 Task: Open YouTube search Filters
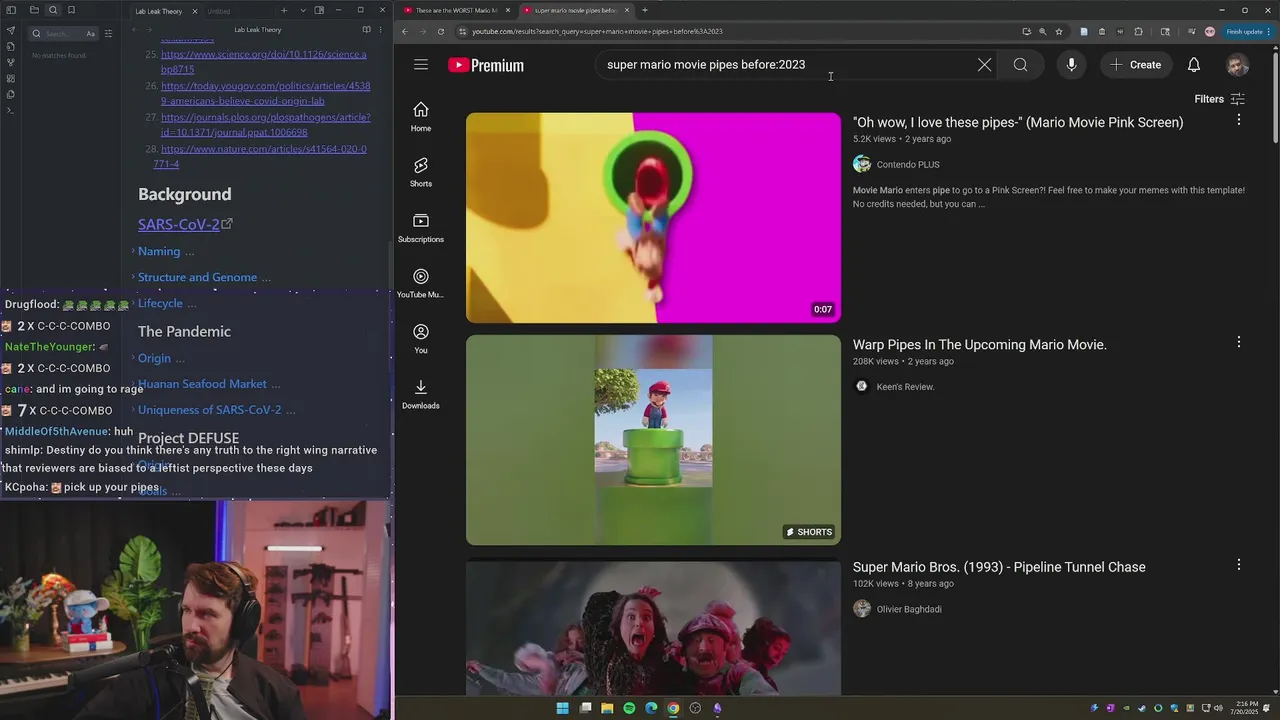pos(1219,99)
